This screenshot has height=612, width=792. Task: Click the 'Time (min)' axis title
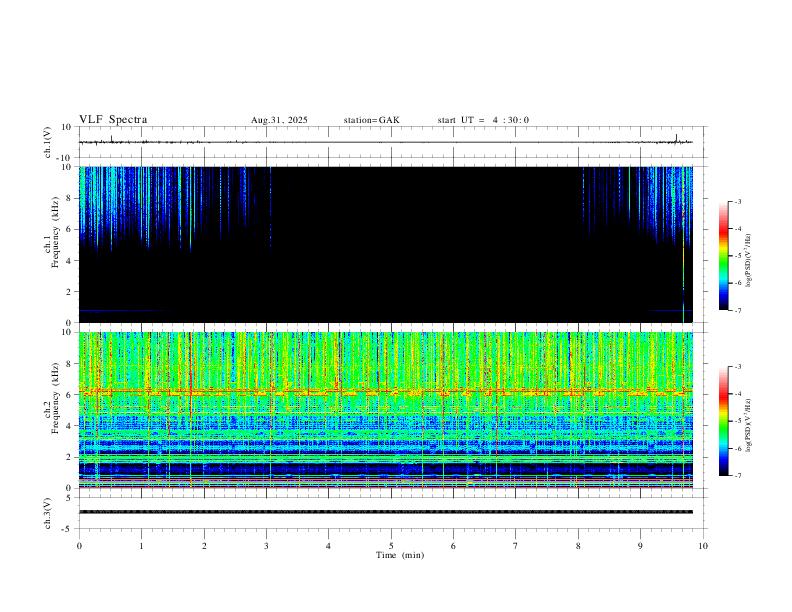pos(400,555)
